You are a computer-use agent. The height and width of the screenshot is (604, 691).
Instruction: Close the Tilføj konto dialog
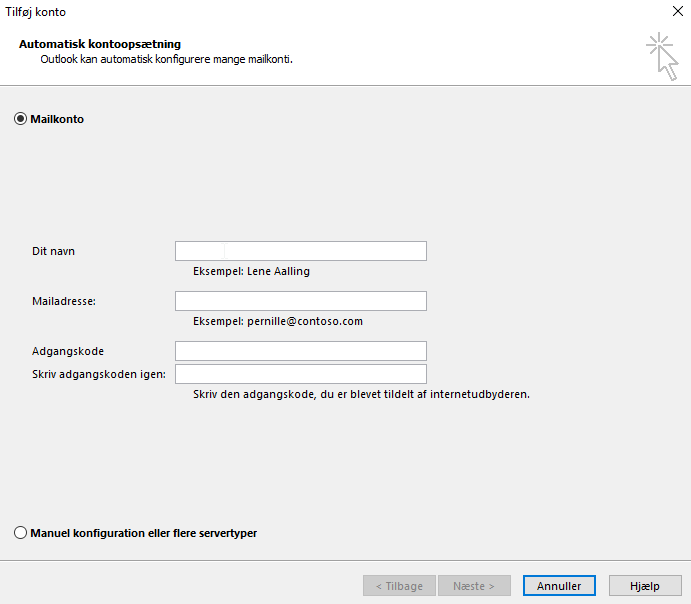(678, 11)
